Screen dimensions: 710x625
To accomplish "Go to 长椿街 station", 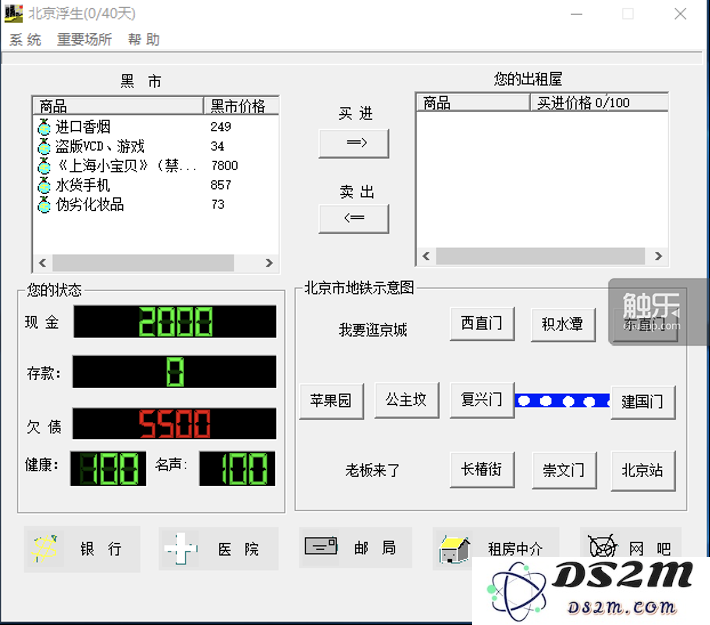I will pyautogui.click(x=482, y=470).
